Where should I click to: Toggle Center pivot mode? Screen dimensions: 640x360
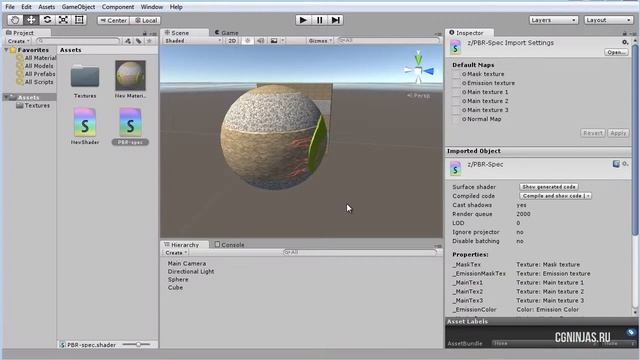(113, 20)
